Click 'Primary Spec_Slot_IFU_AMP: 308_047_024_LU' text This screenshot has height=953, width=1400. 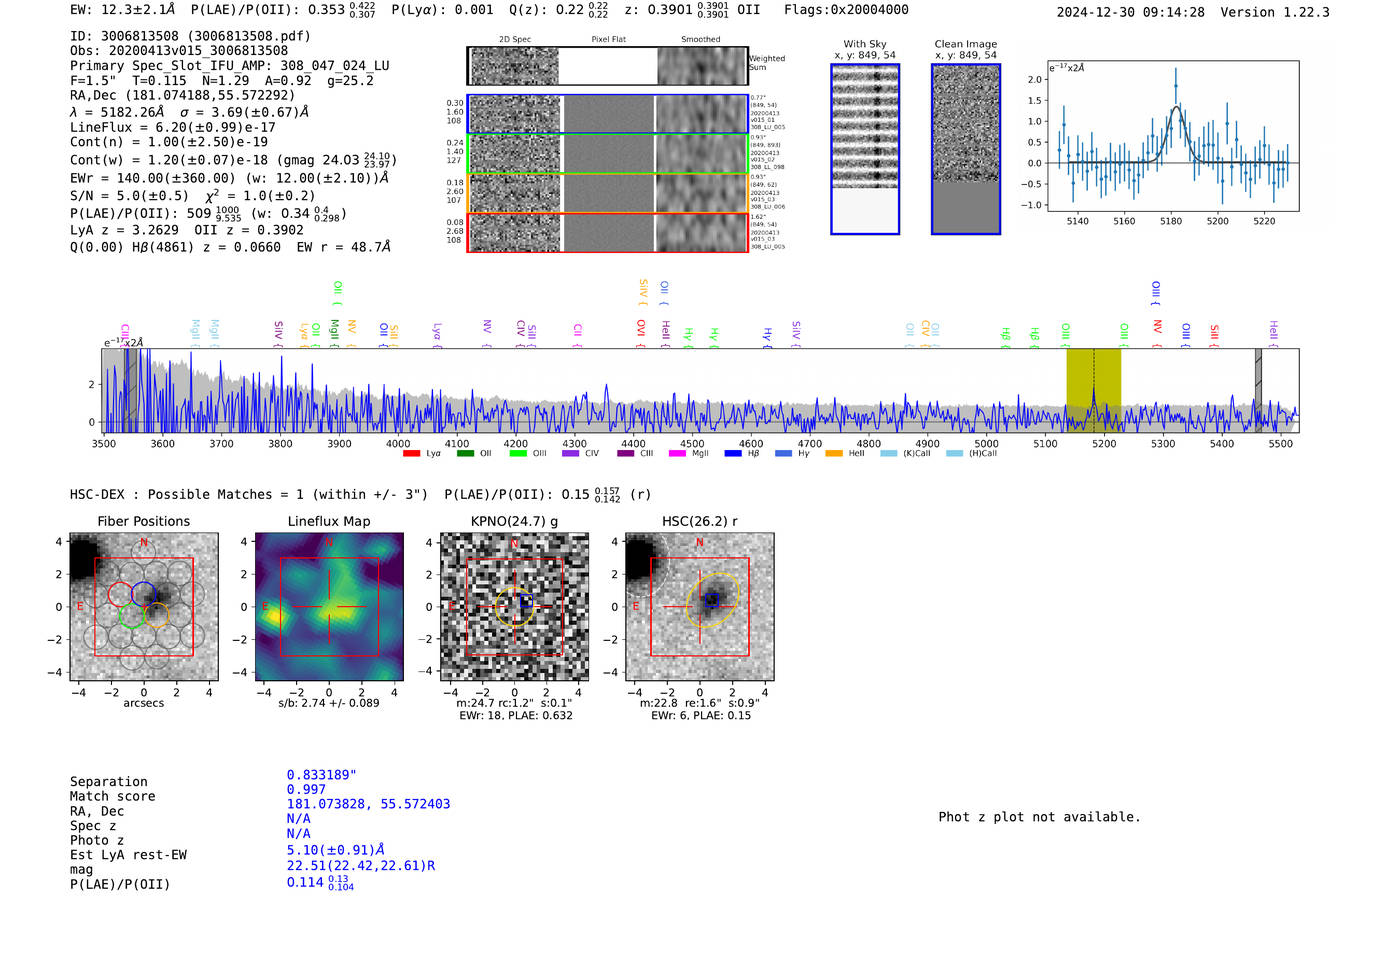(230, 66)
